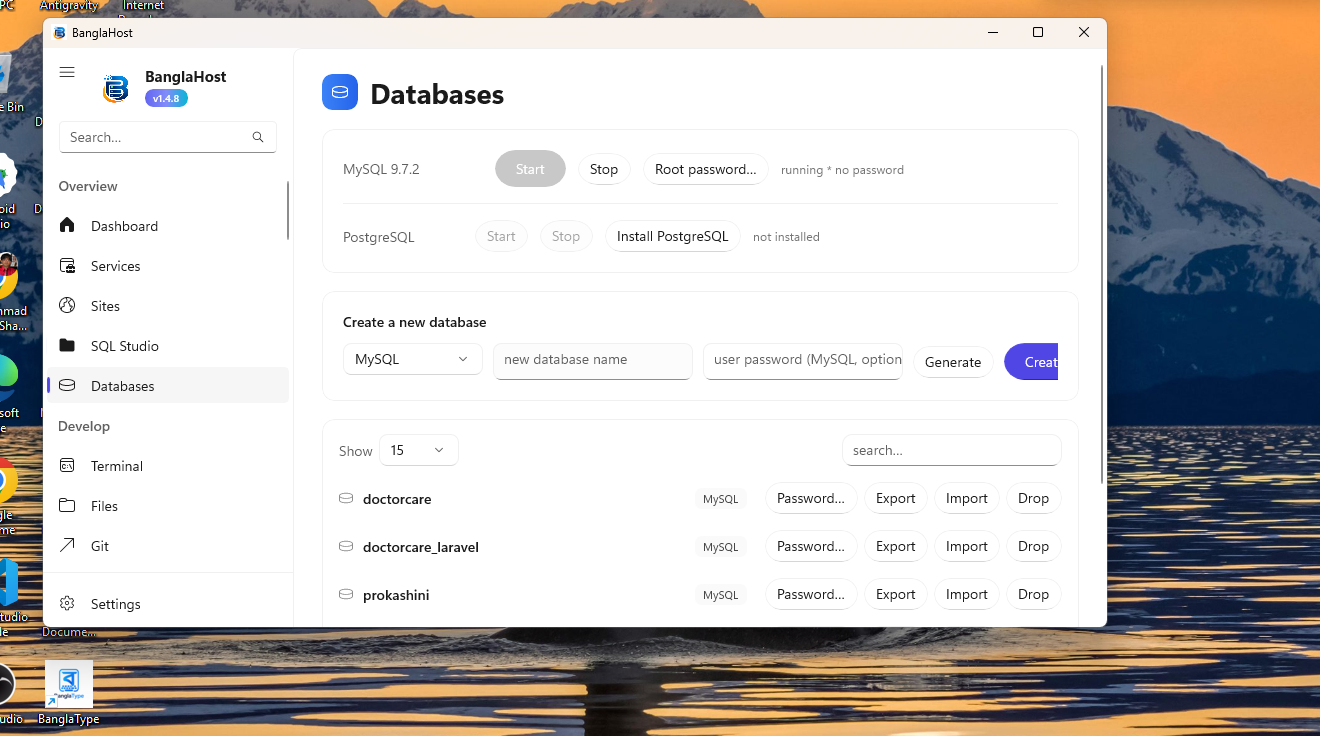Open SQL Studio from the sidebar

(168, 345)
